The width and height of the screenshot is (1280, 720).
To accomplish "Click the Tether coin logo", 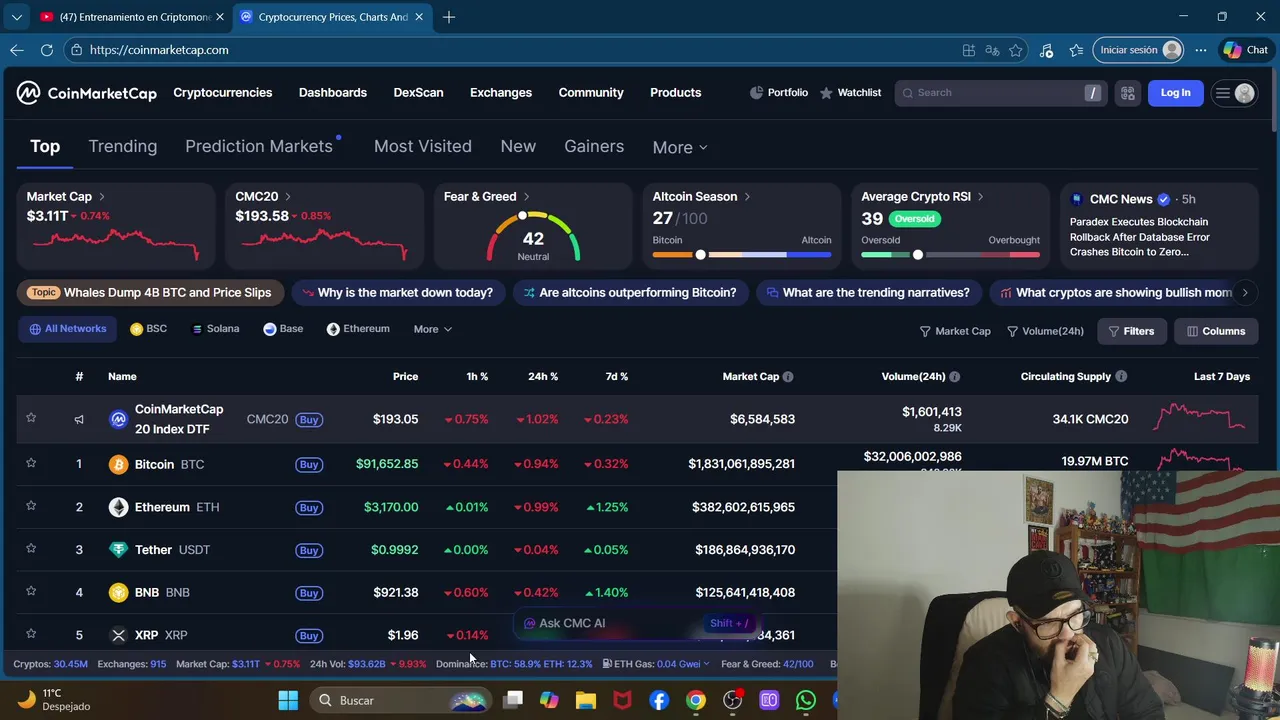I will point(118,550).
